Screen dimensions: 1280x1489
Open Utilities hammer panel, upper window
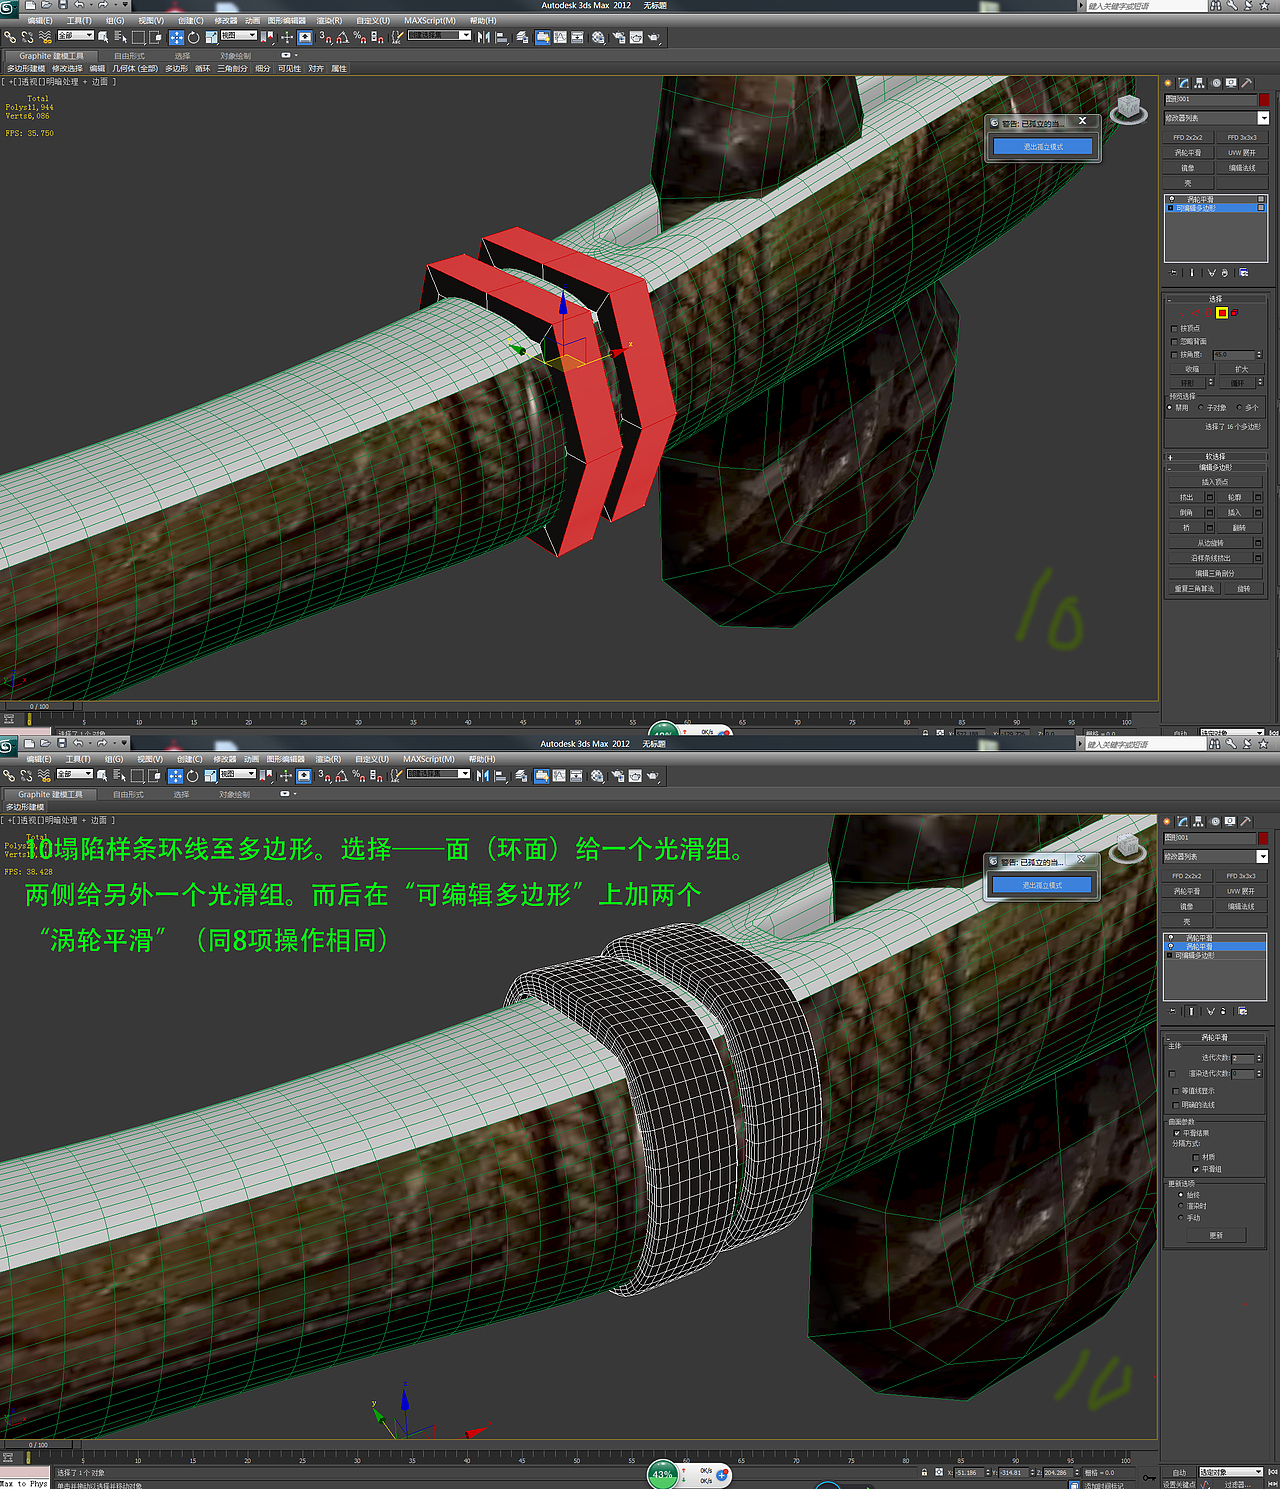(1247, 83)
